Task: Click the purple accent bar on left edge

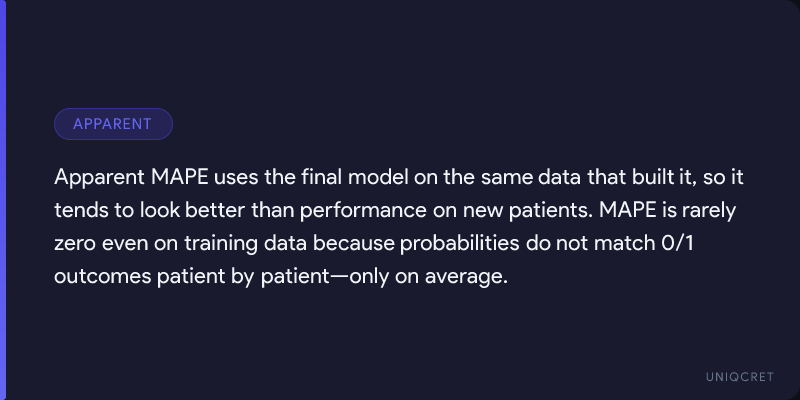Action: point(3,200)
